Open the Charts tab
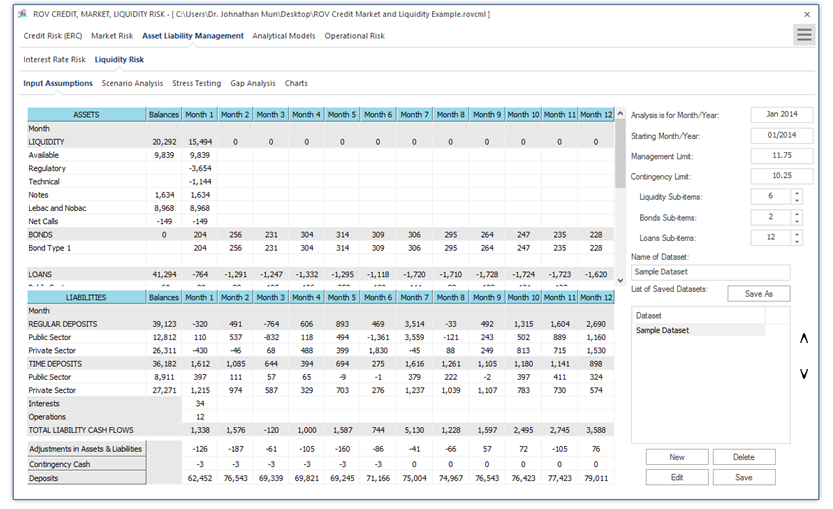The image size is (833, 509). tap(296, 83)
